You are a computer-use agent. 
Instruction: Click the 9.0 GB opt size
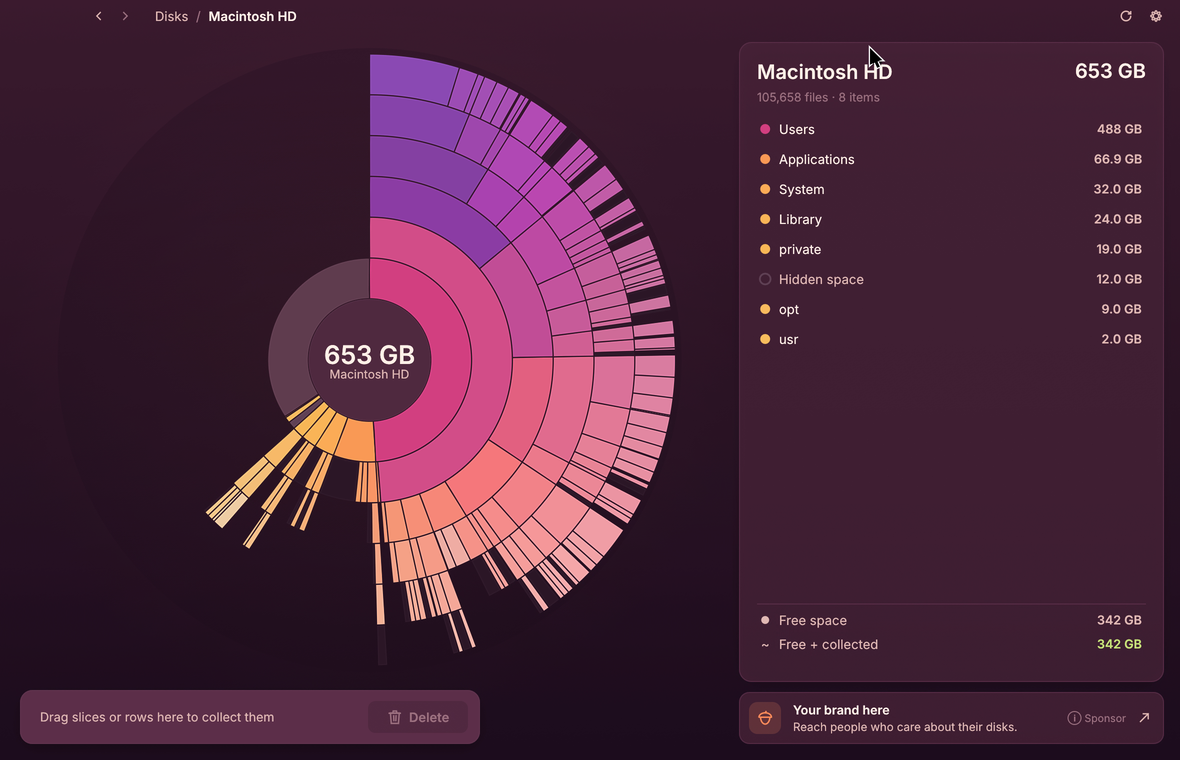(x=1121, y=309)
